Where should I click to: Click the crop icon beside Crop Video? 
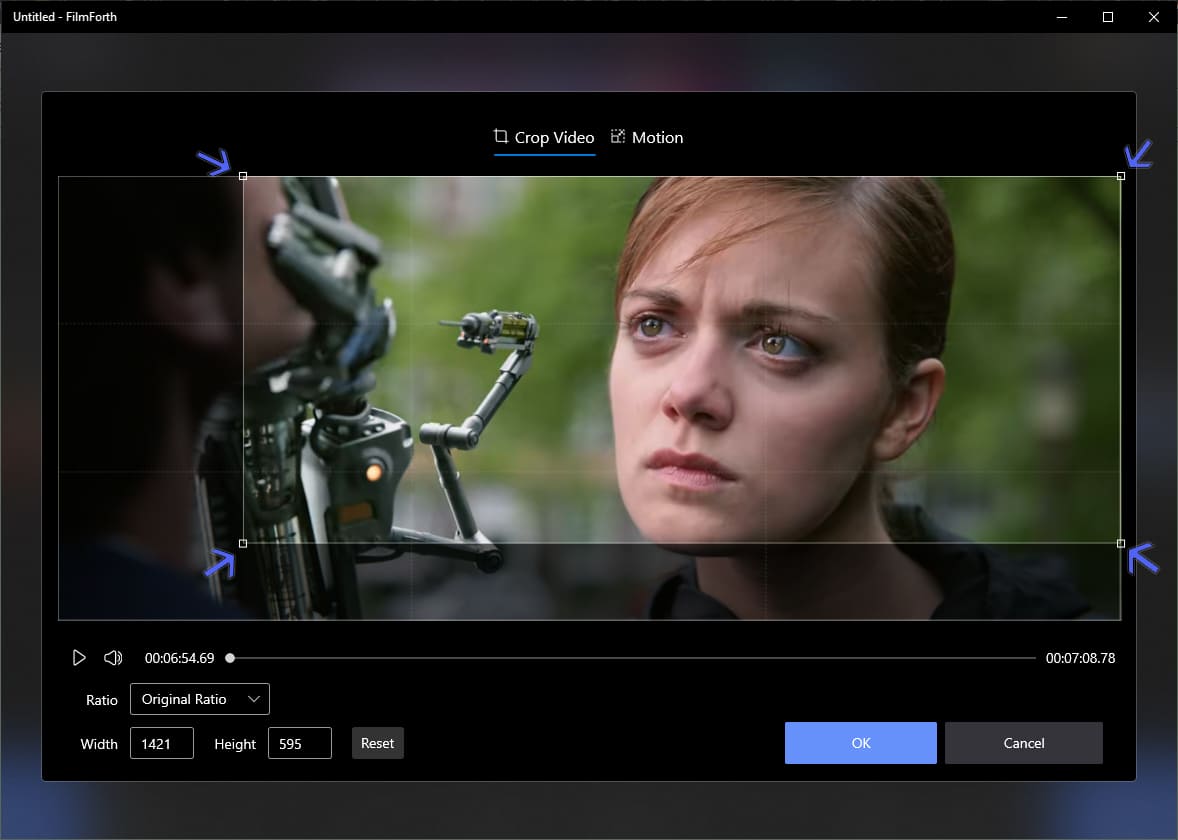click(x=500, y=136)
